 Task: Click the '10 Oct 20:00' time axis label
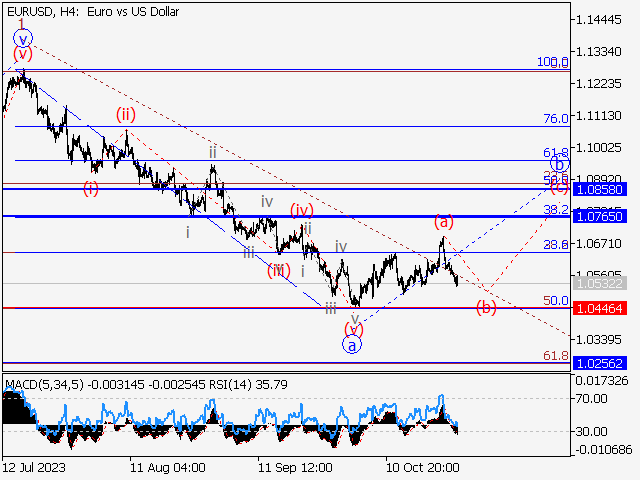point(423,467)
